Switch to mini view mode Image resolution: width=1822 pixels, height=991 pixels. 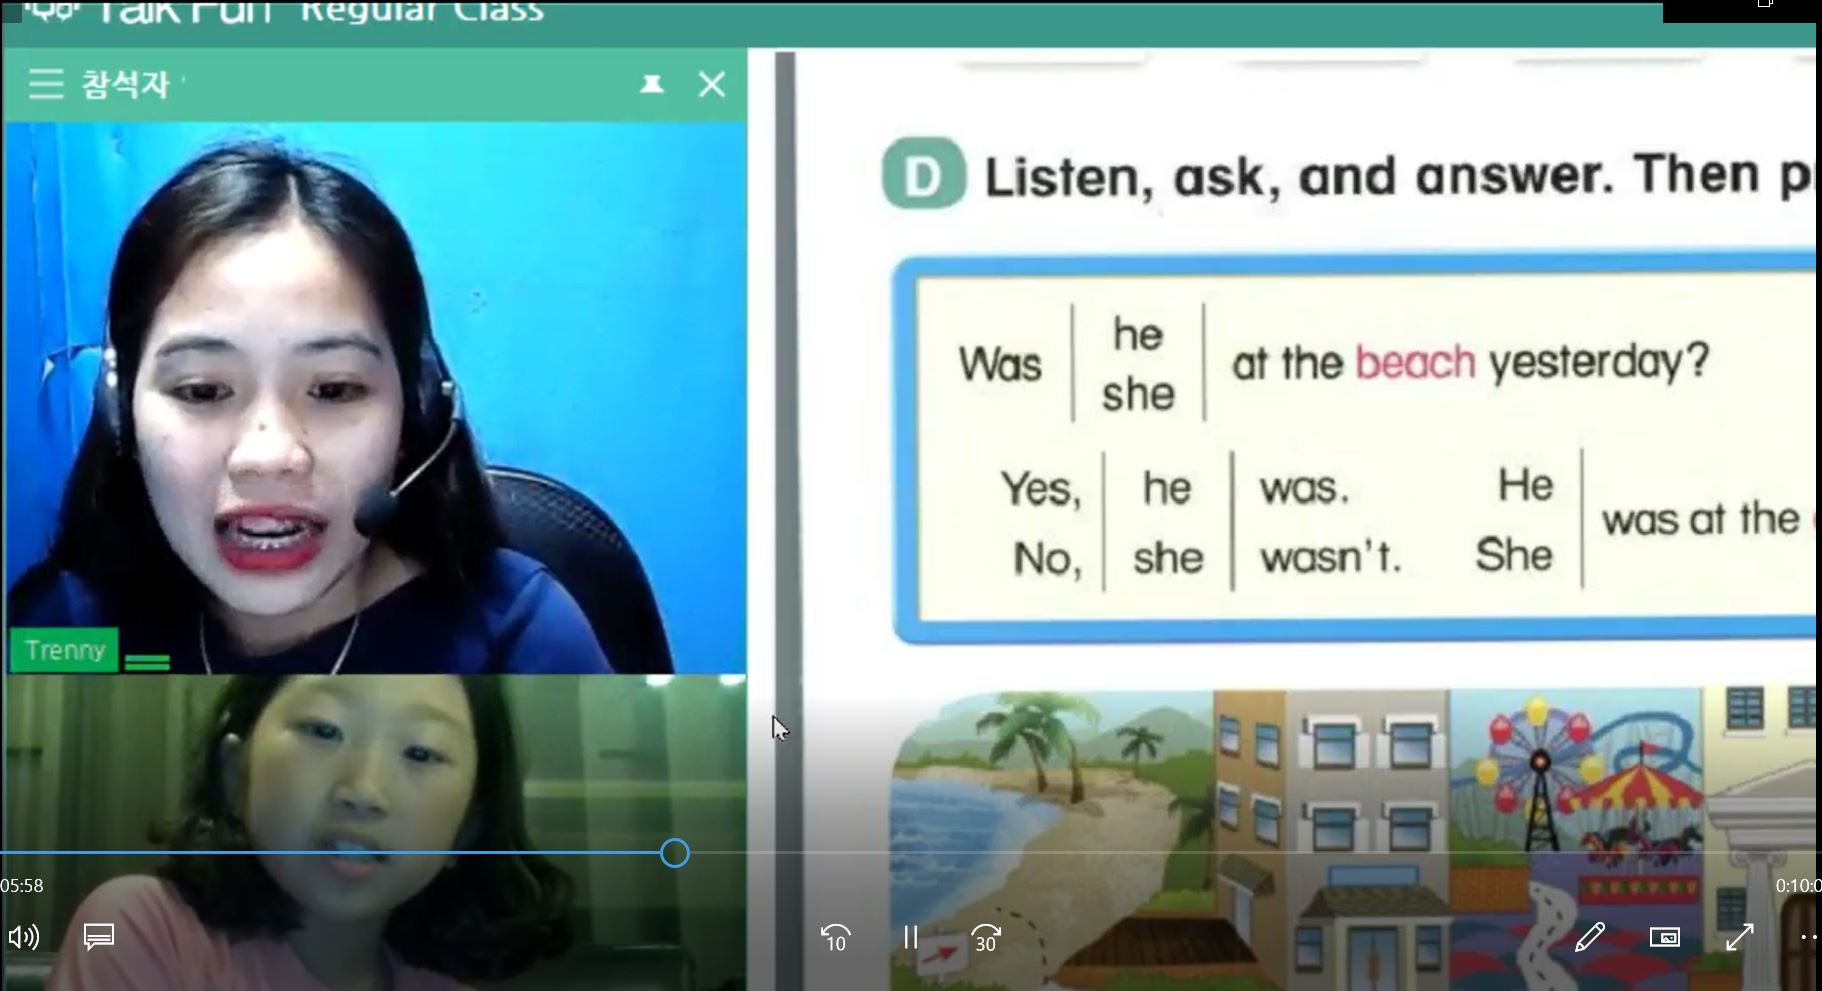[x=1664, y=937]
